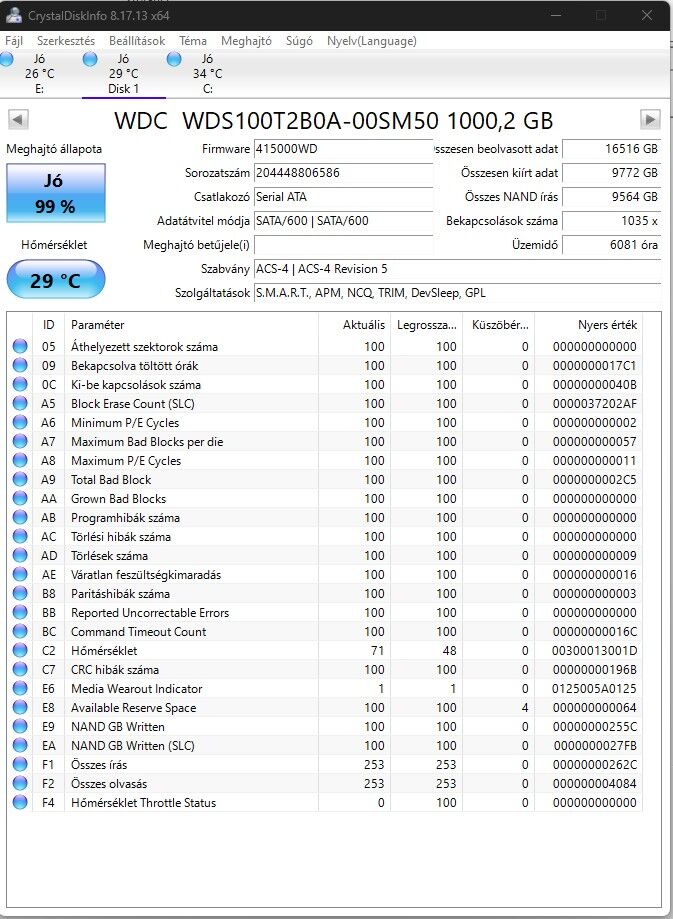The width and height of the screenshot is (673, 919).
Task: Click status icon for Áthelyezett szektorok száma
Action: (20, 346)
